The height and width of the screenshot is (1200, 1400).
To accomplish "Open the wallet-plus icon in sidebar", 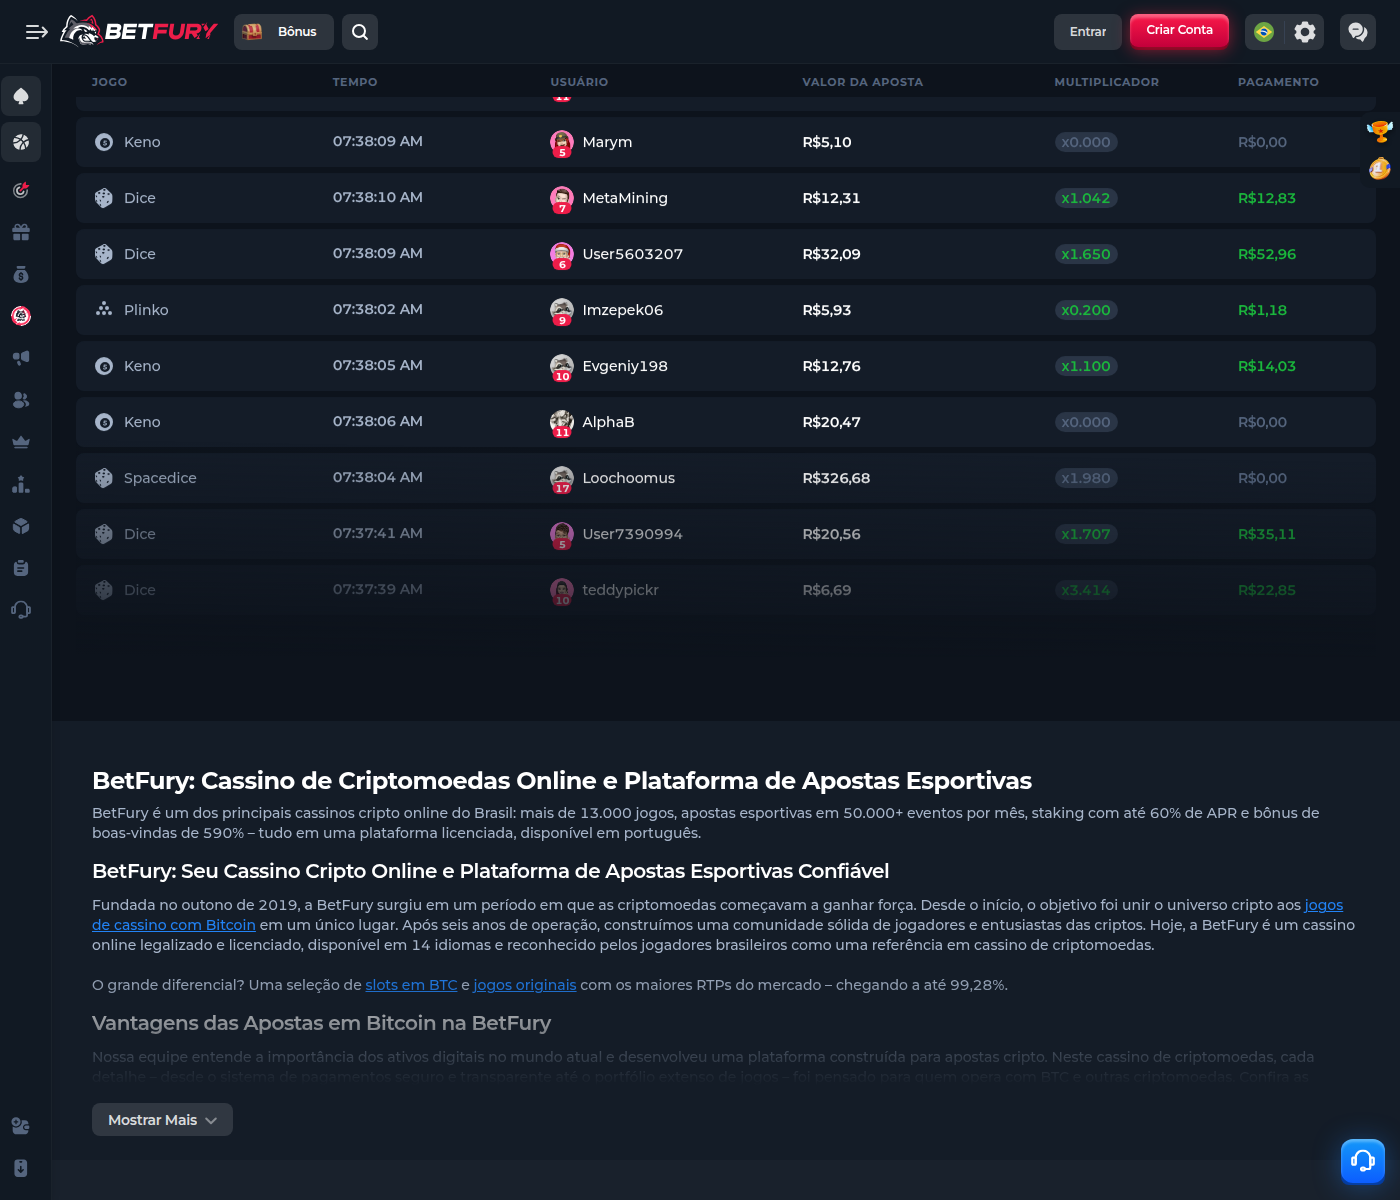I will [x=21, y=1126].
